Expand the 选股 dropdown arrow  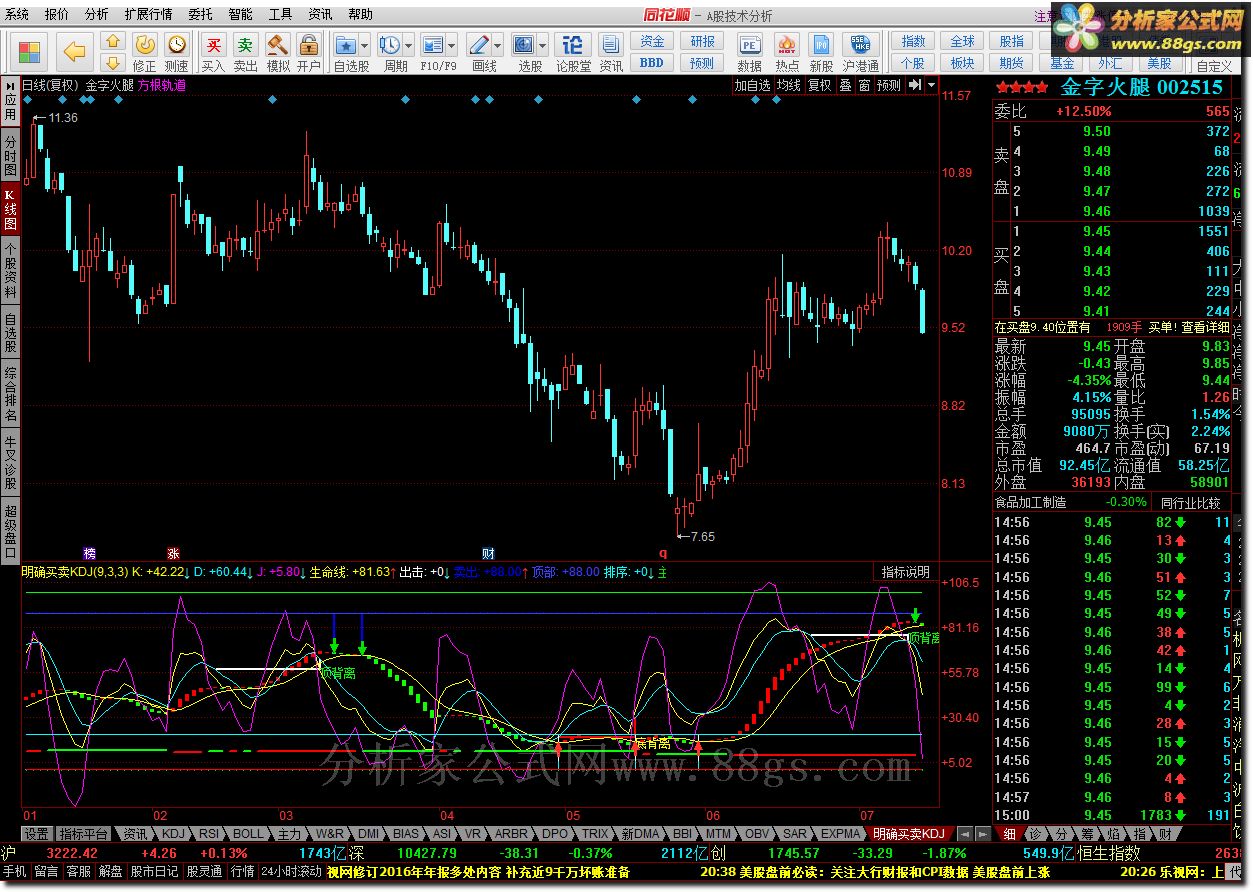click(x=543, y=45)
